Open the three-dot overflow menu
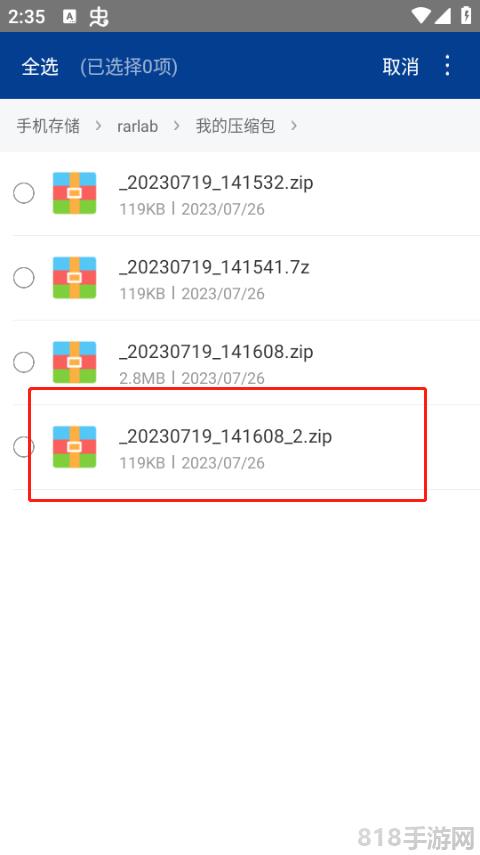 pyautogui.click(x=447, y=66)
